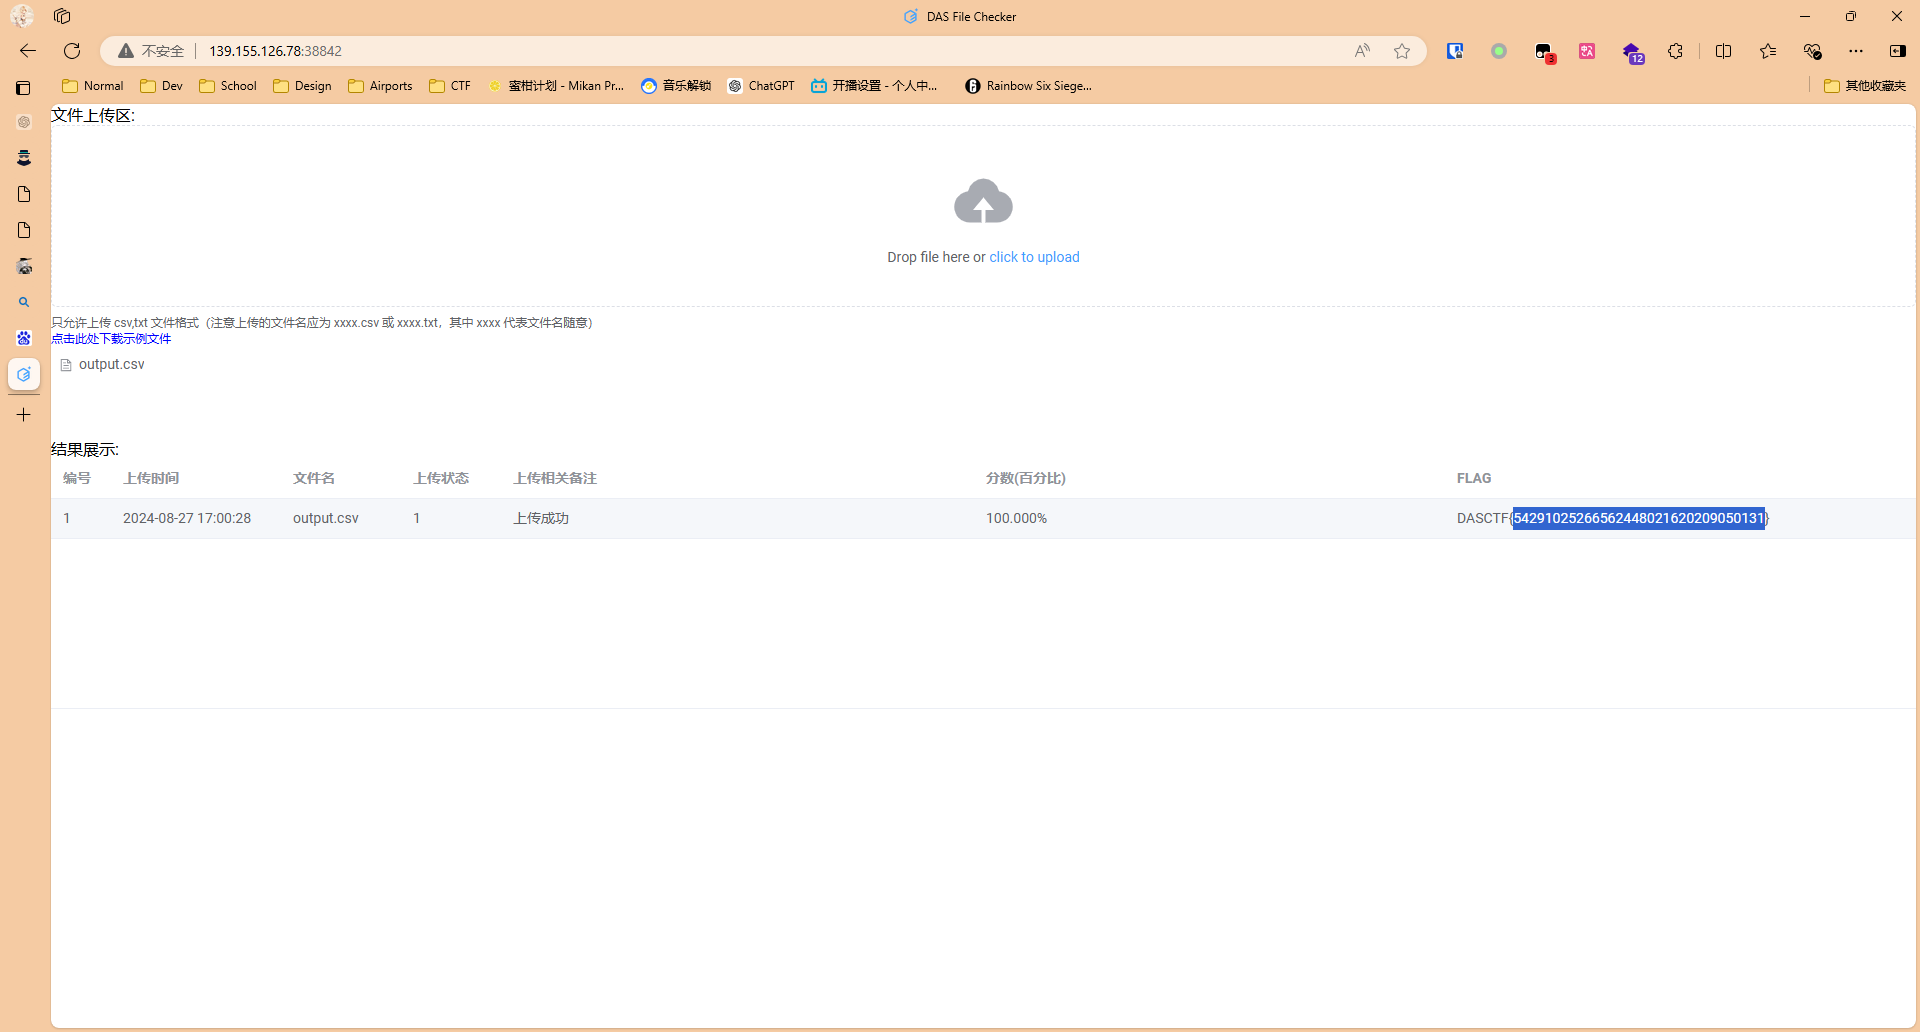
Task: Click the 'click to upload' link
Action: [x=1034, y=257]
